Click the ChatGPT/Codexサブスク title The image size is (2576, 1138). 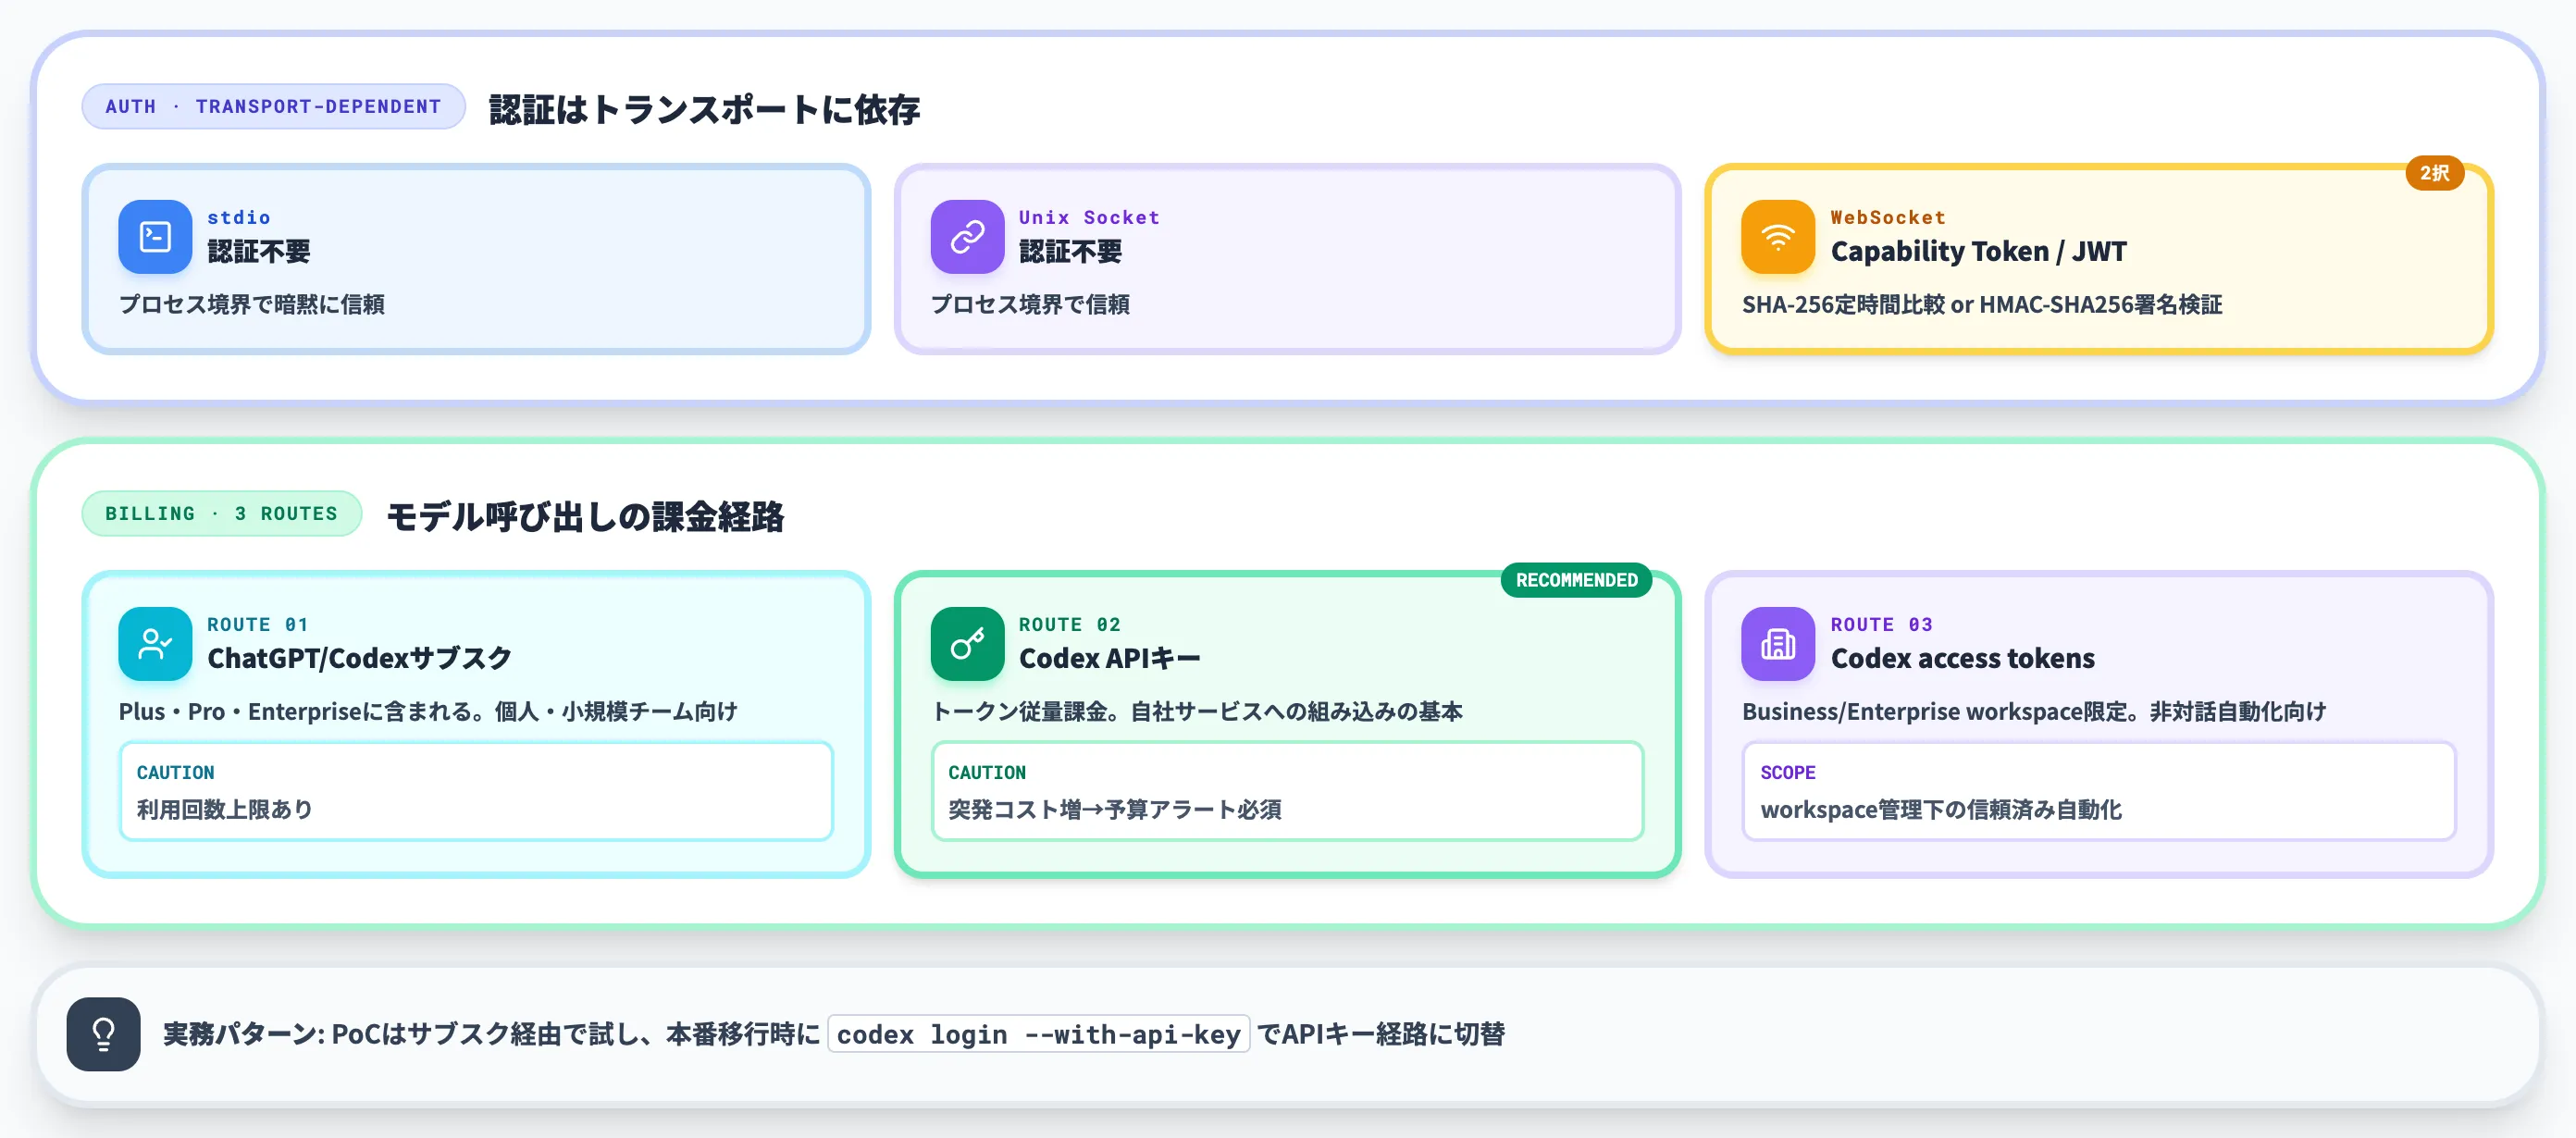click(x=359, y=658)
